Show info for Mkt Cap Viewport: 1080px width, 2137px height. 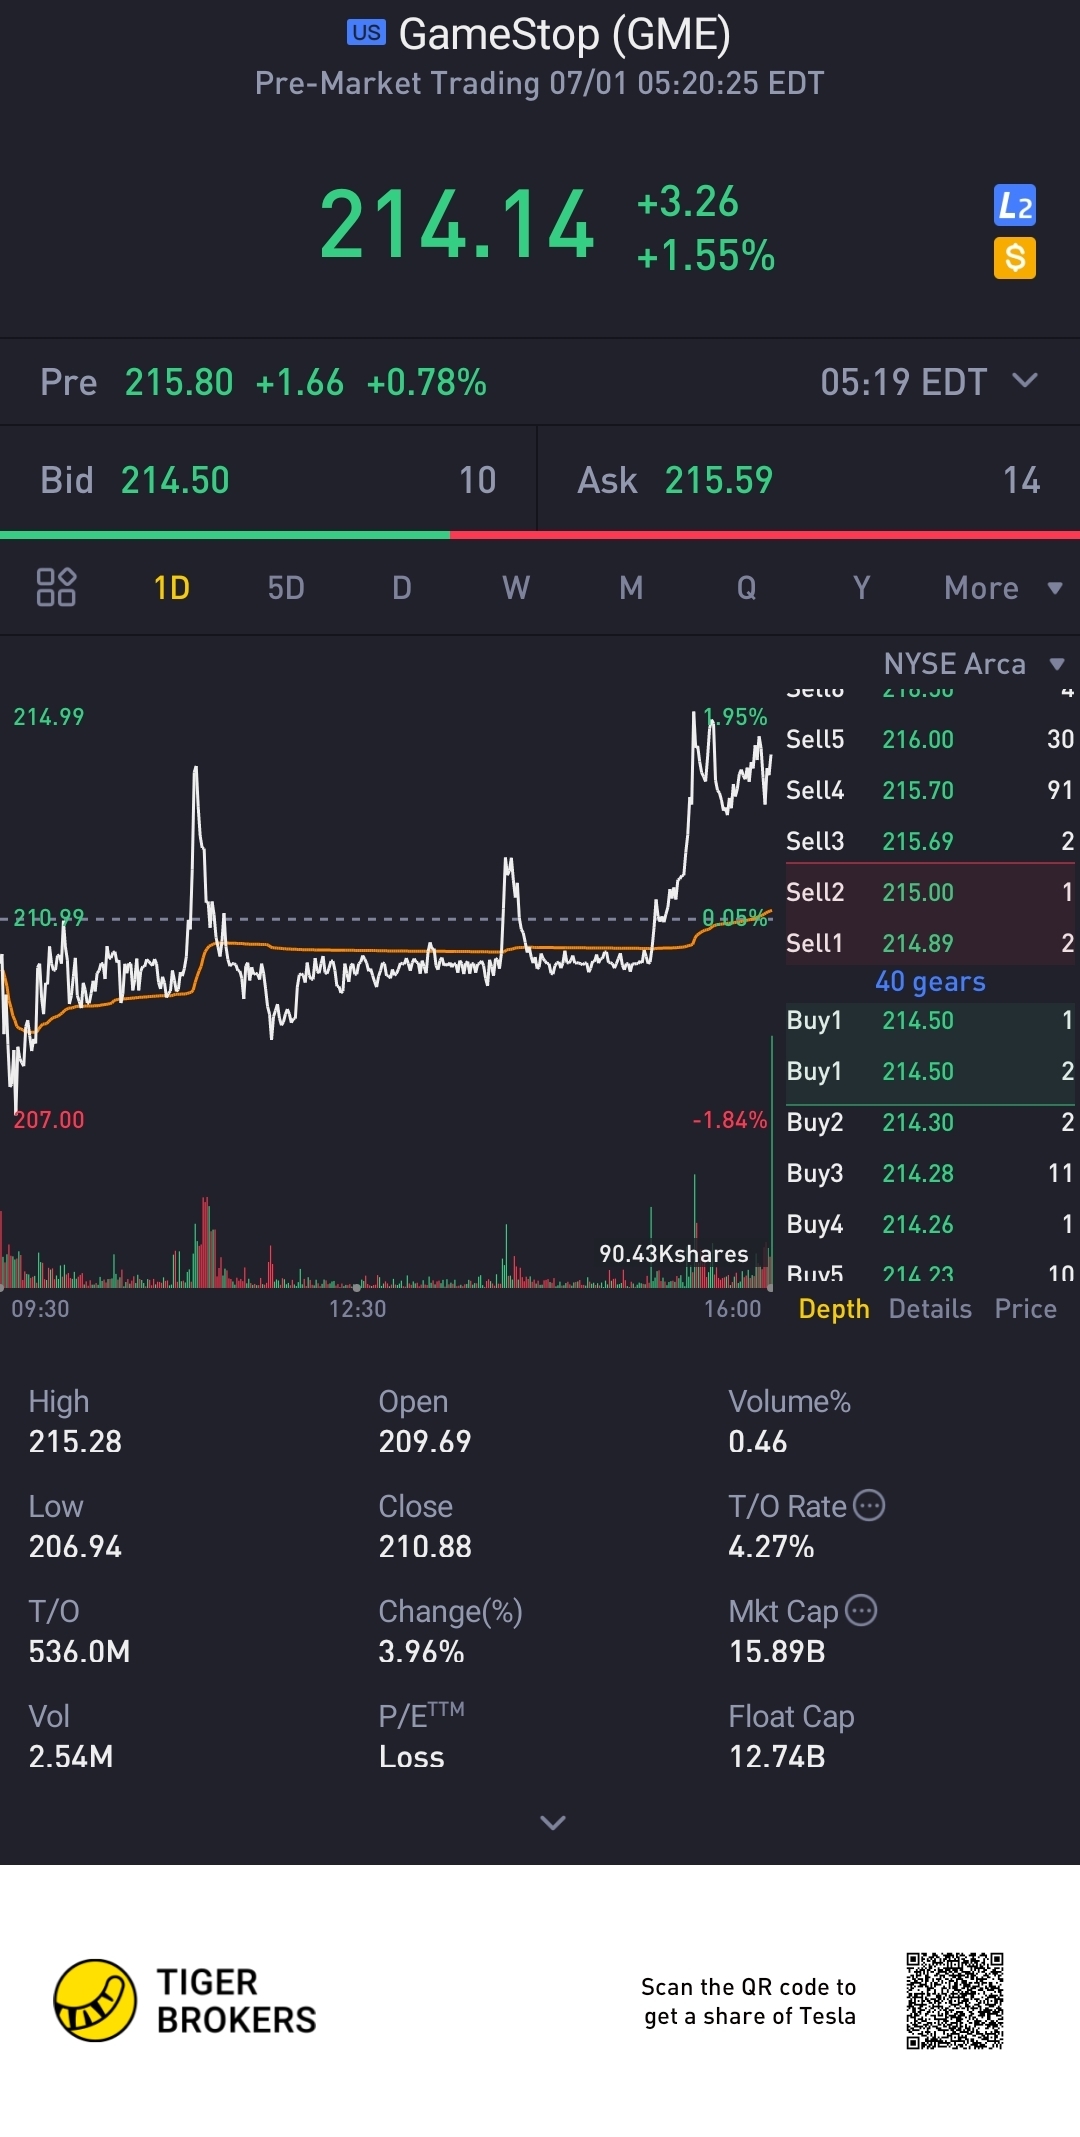click(861, 1610)
